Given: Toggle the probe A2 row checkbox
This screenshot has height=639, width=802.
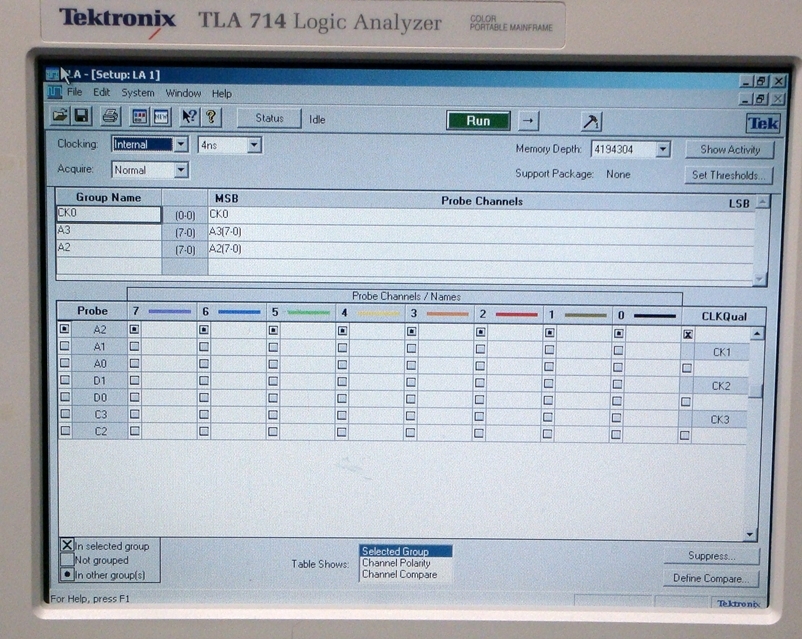Looking at the screenshot, I should 64,328.
